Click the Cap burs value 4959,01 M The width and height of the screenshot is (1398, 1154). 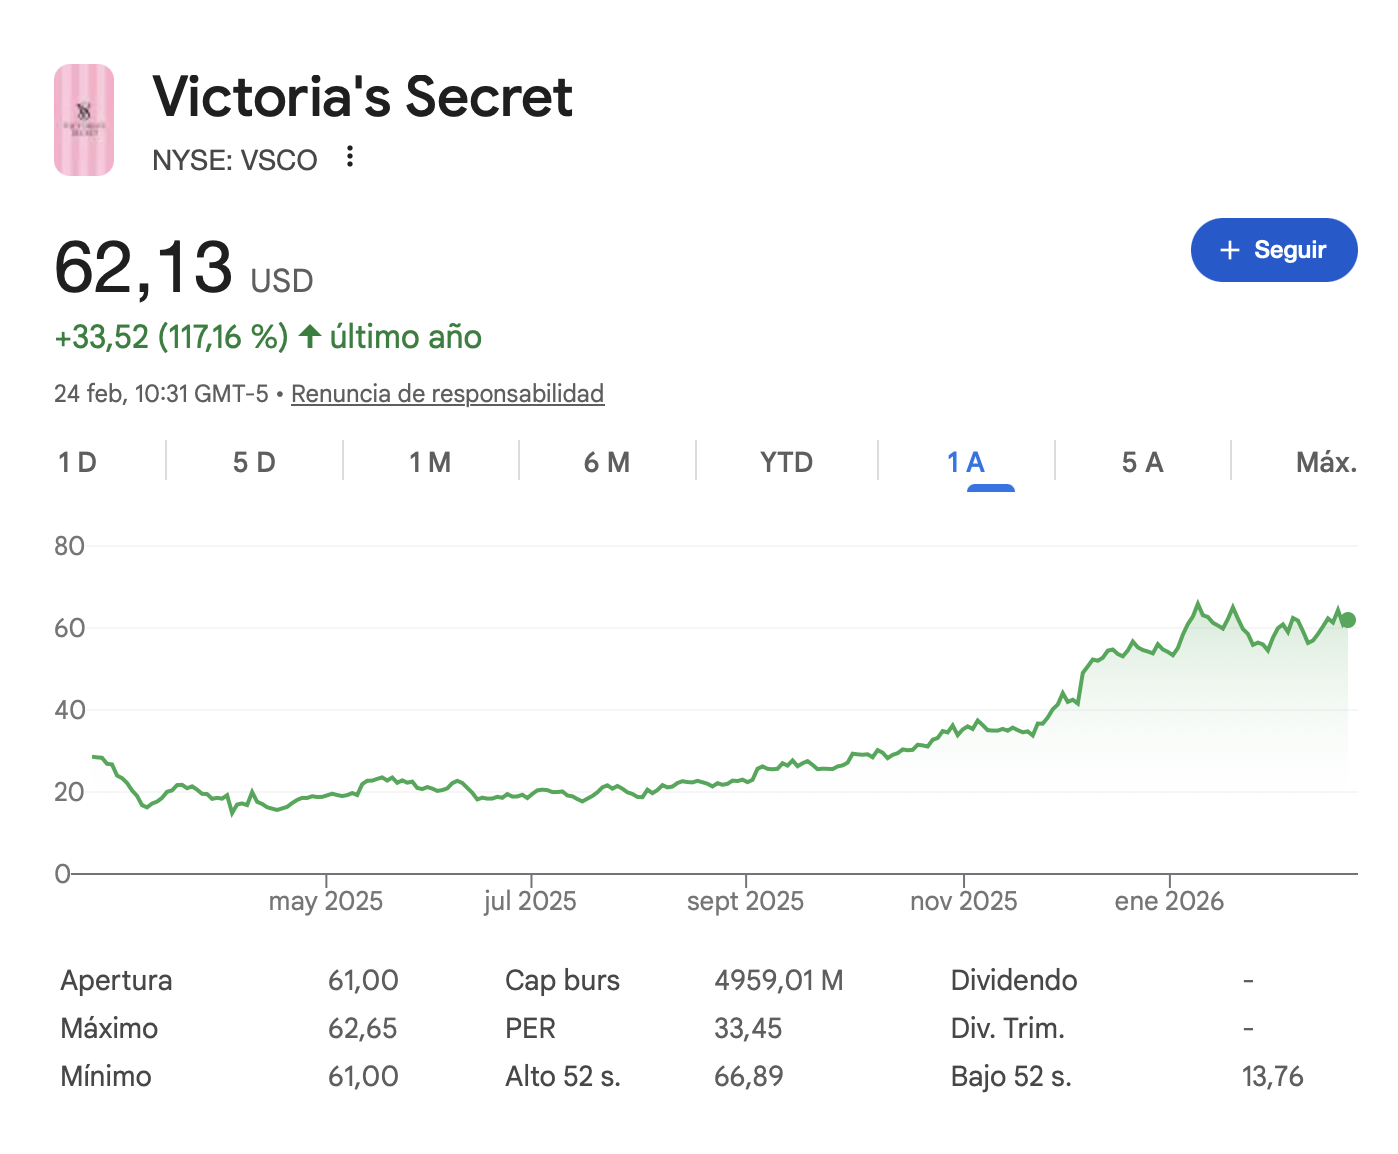tap(778, 980)
